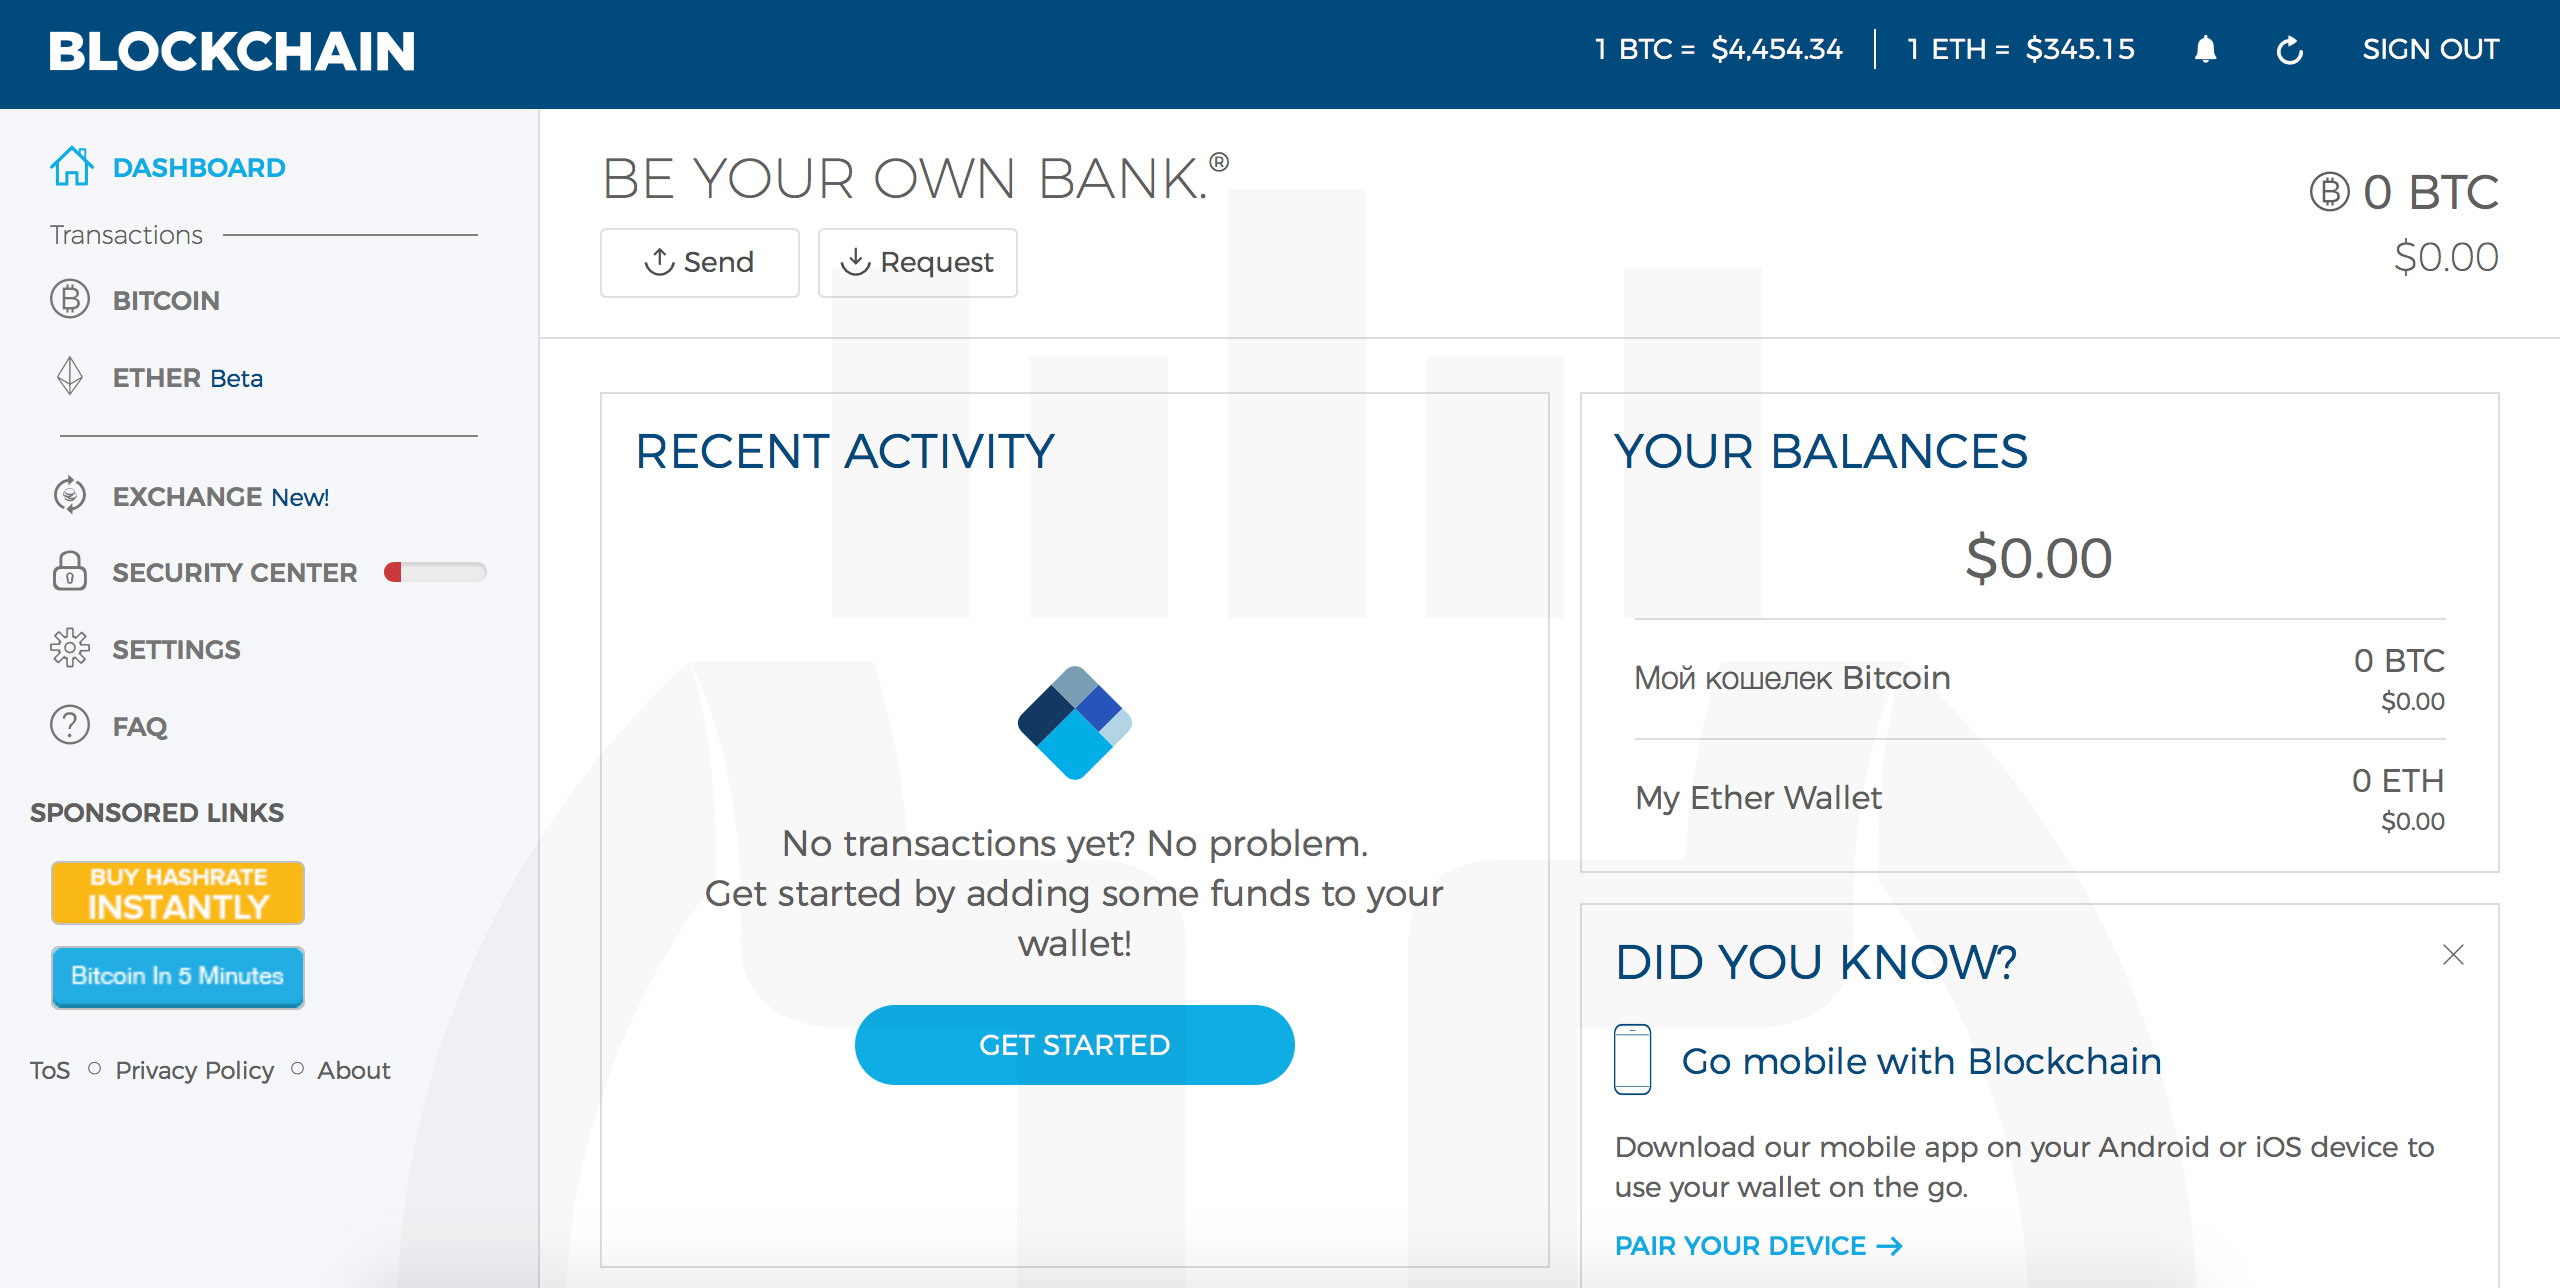Click the Bitcoin transactions menu item
The image size is (2560, 1288).
pyautogui.click(x=166, y=301)
